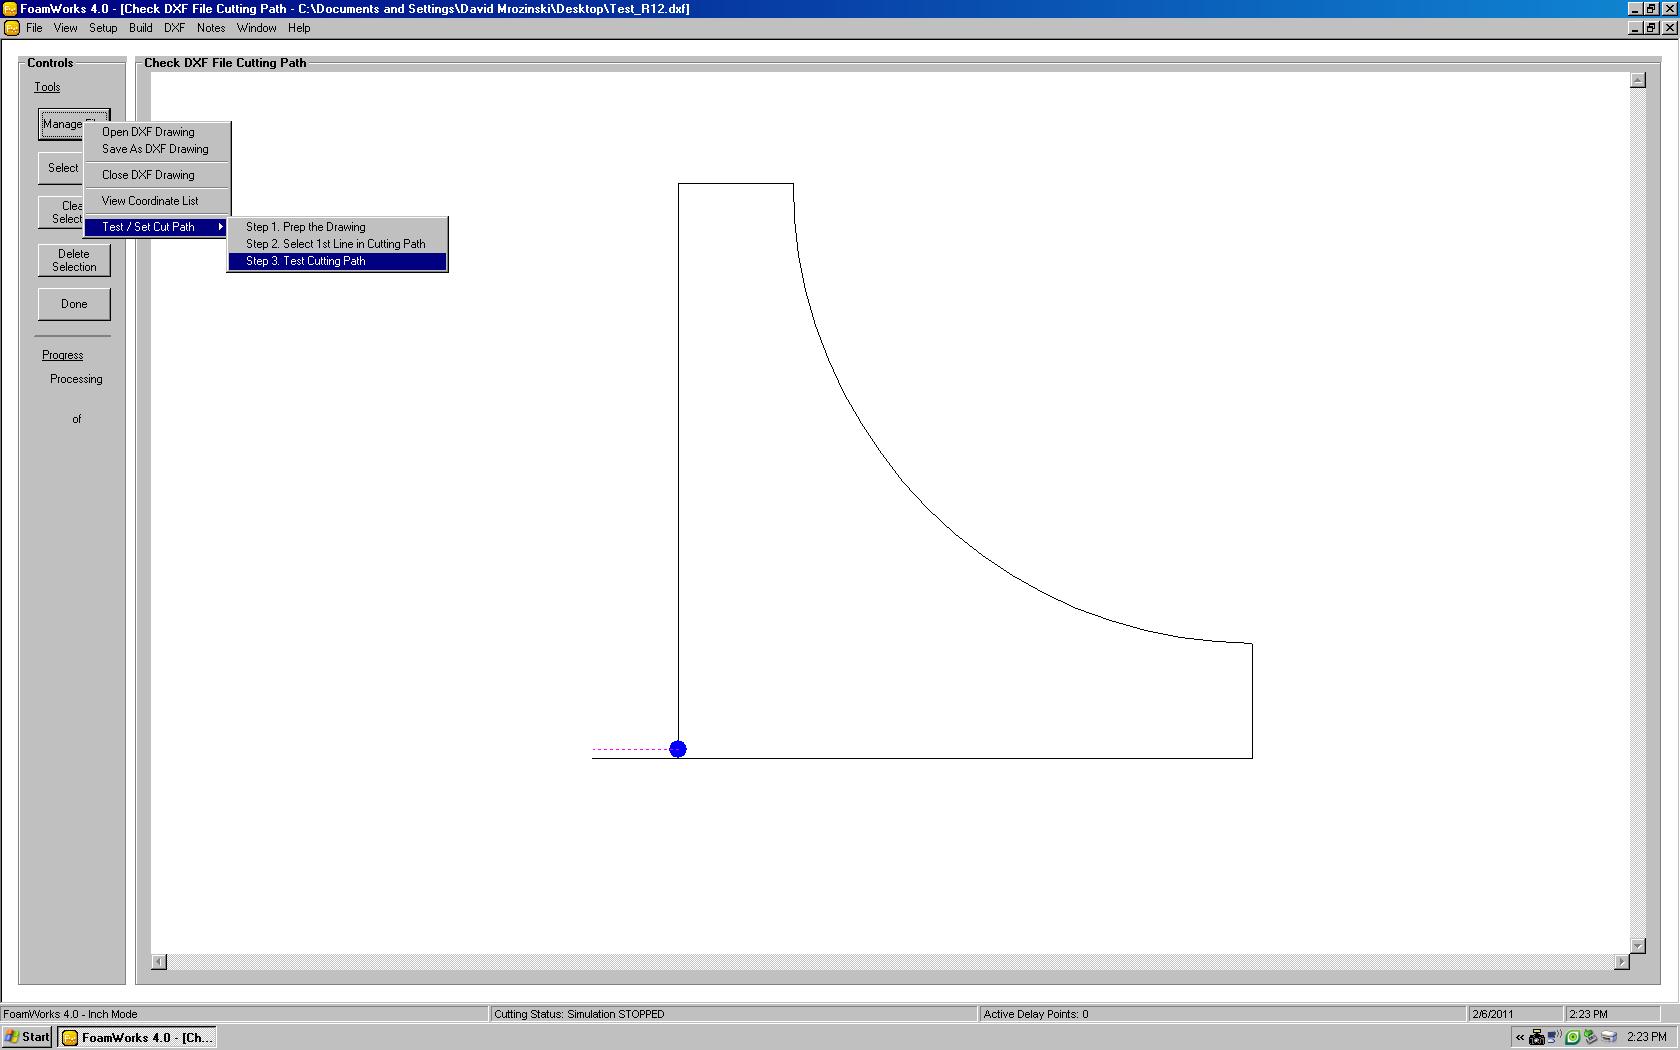Click the FoamWorks icon in the title bar
This screenshot has width=1680, height=1050.
tap(10, 8)
